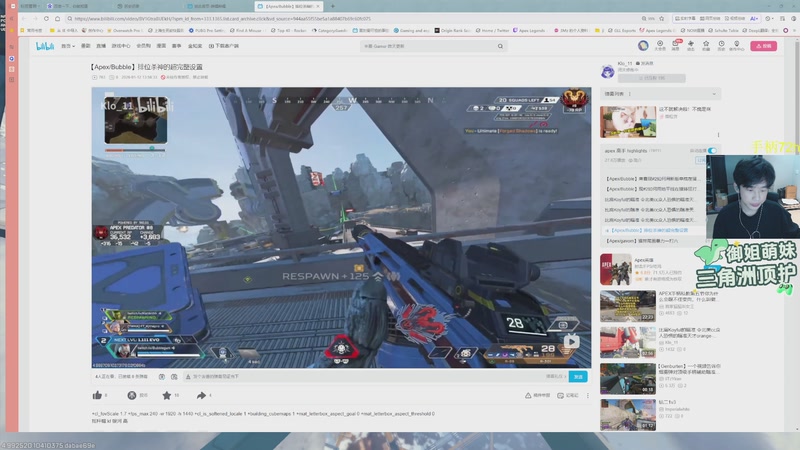800x450 pixels.
Task: Click the uploader name Klo_11
Action: (x=625, y=63)
